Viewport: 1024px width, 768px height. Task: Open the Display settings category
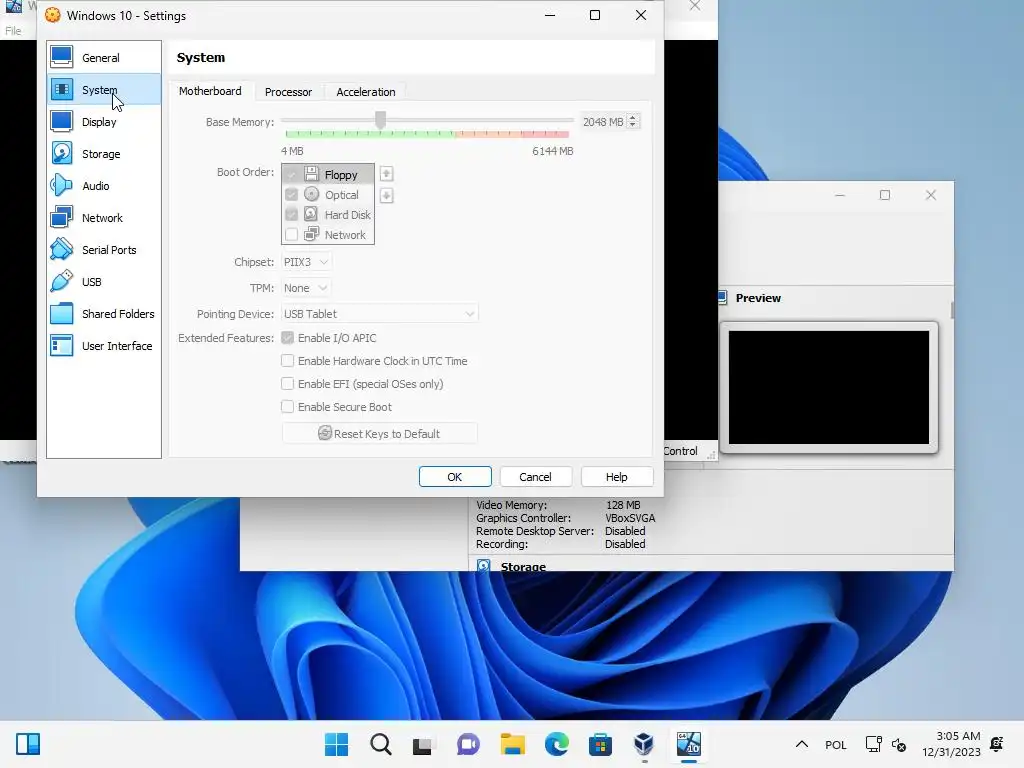pos(104,121)
